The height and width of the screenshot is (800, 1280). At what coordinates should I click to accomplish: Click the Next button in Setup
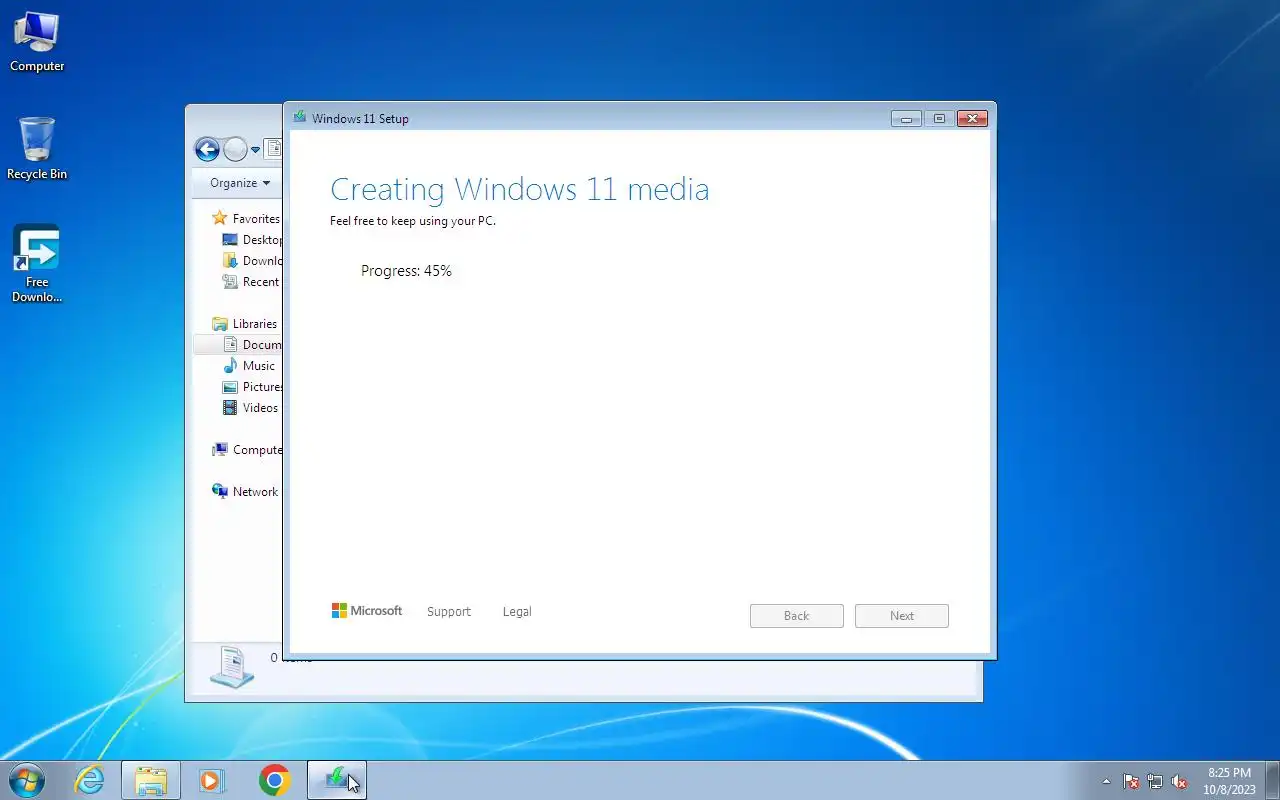(x=902, y=616)
